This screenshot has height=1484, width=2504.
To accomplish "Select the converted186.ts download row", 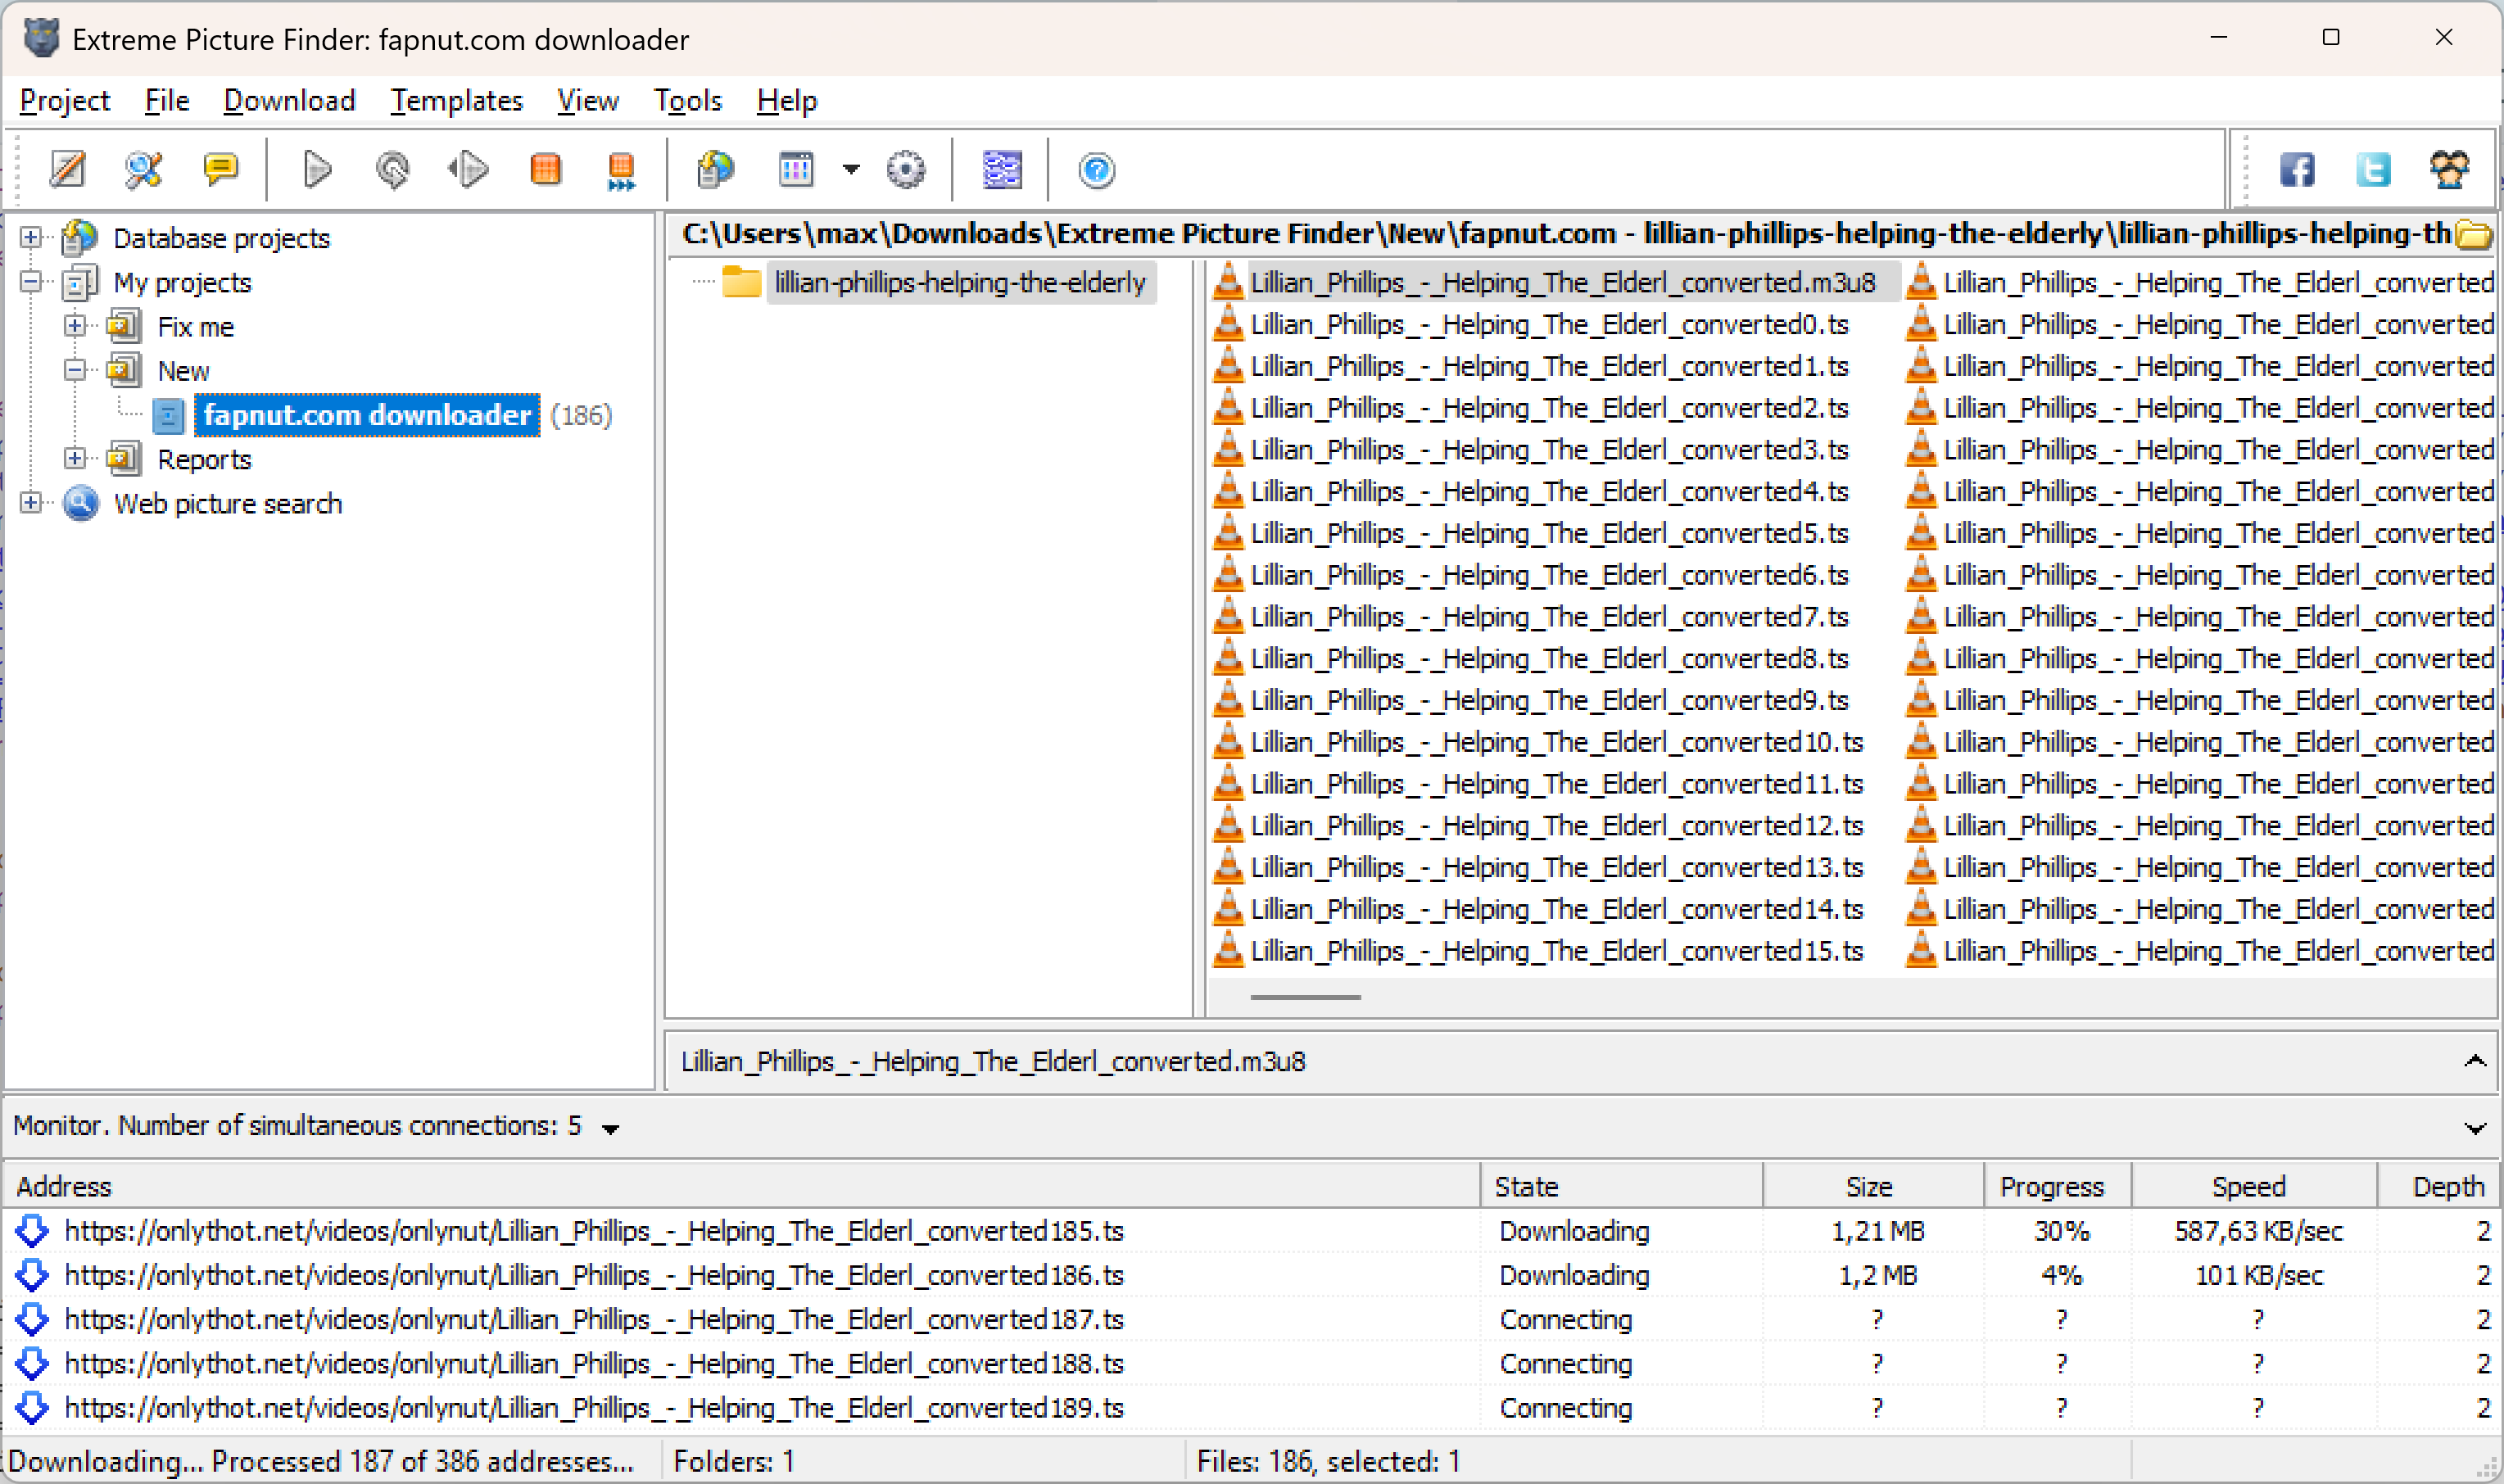I will pyautogui.click(x=1252, y=1276).
